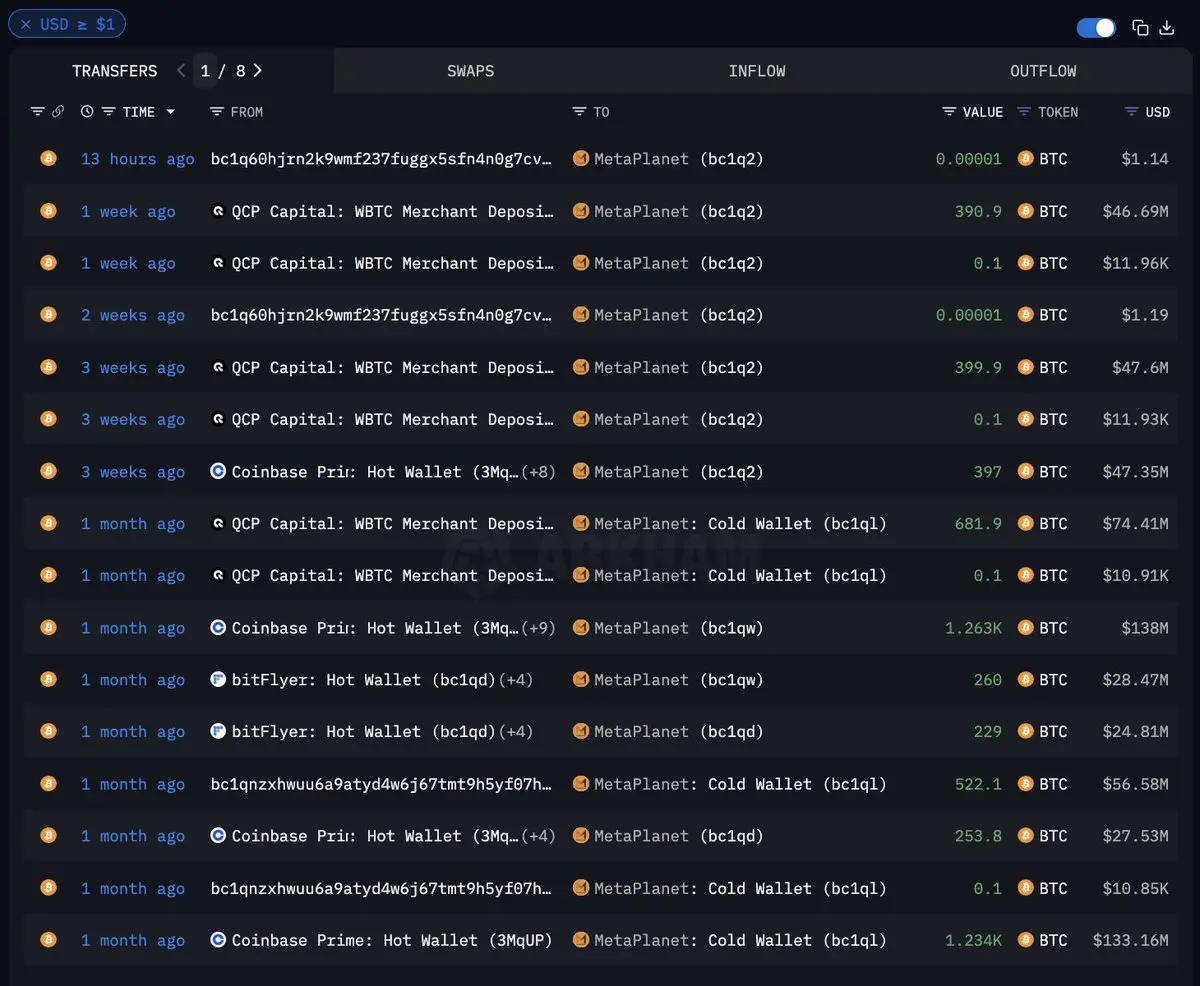Screen dimensions: 1200x986
Task: Expand the TIME sort dropdown arrow
Action: pos(171,112)
